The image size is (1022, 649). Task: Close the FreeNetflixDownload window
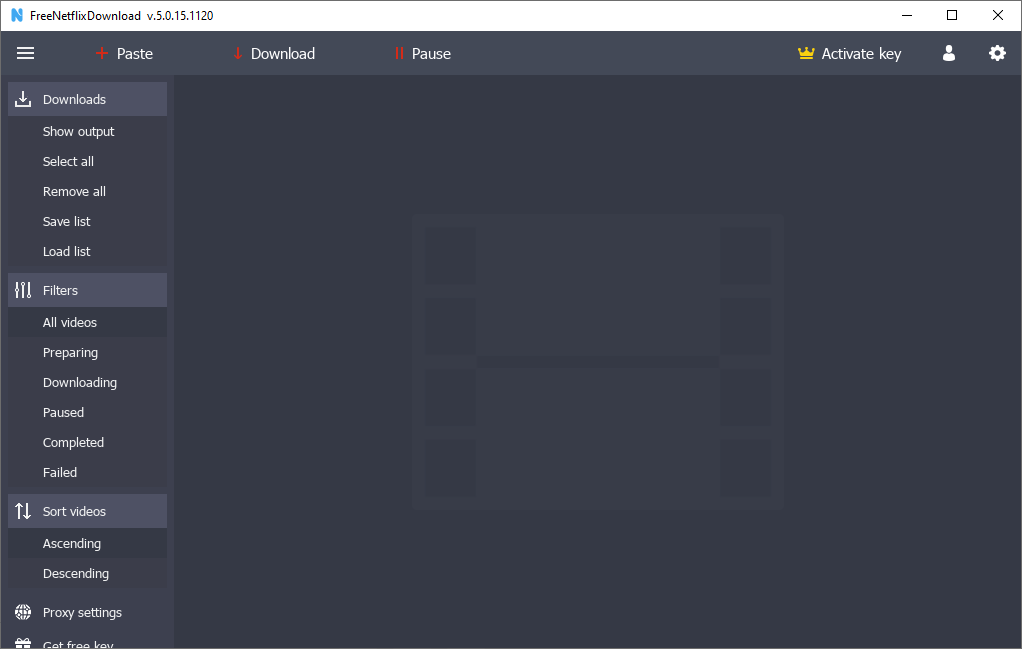(997, 15)
